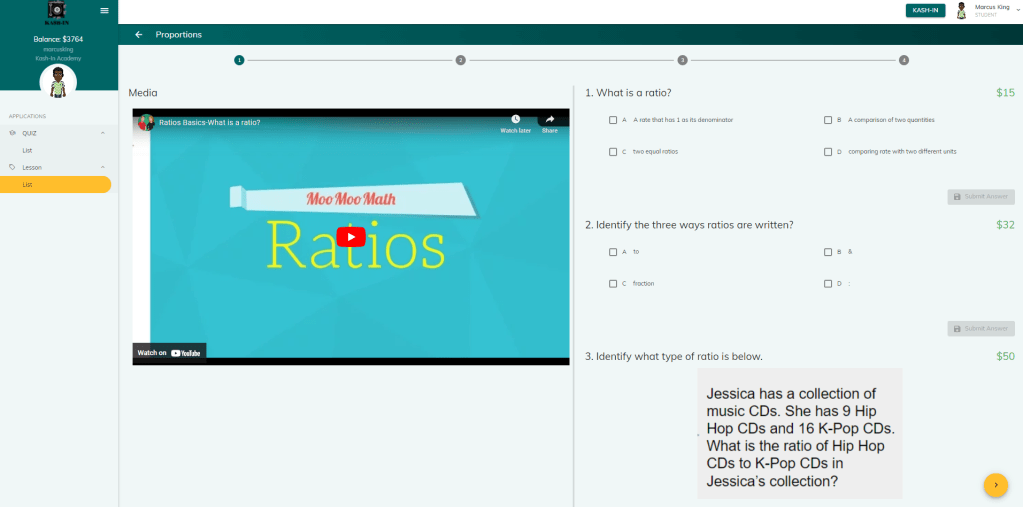Select the List item under QUIZ
1023x507 pixels.
(x=28, y=150)
